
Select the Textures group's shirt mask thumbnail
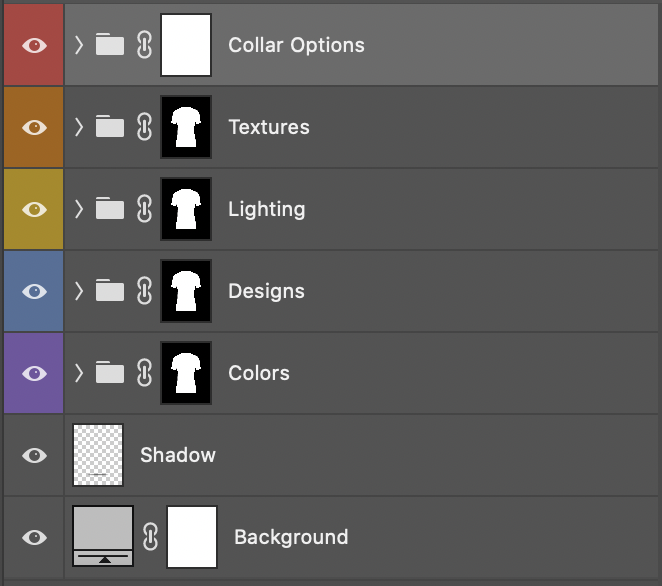[186, 127]
